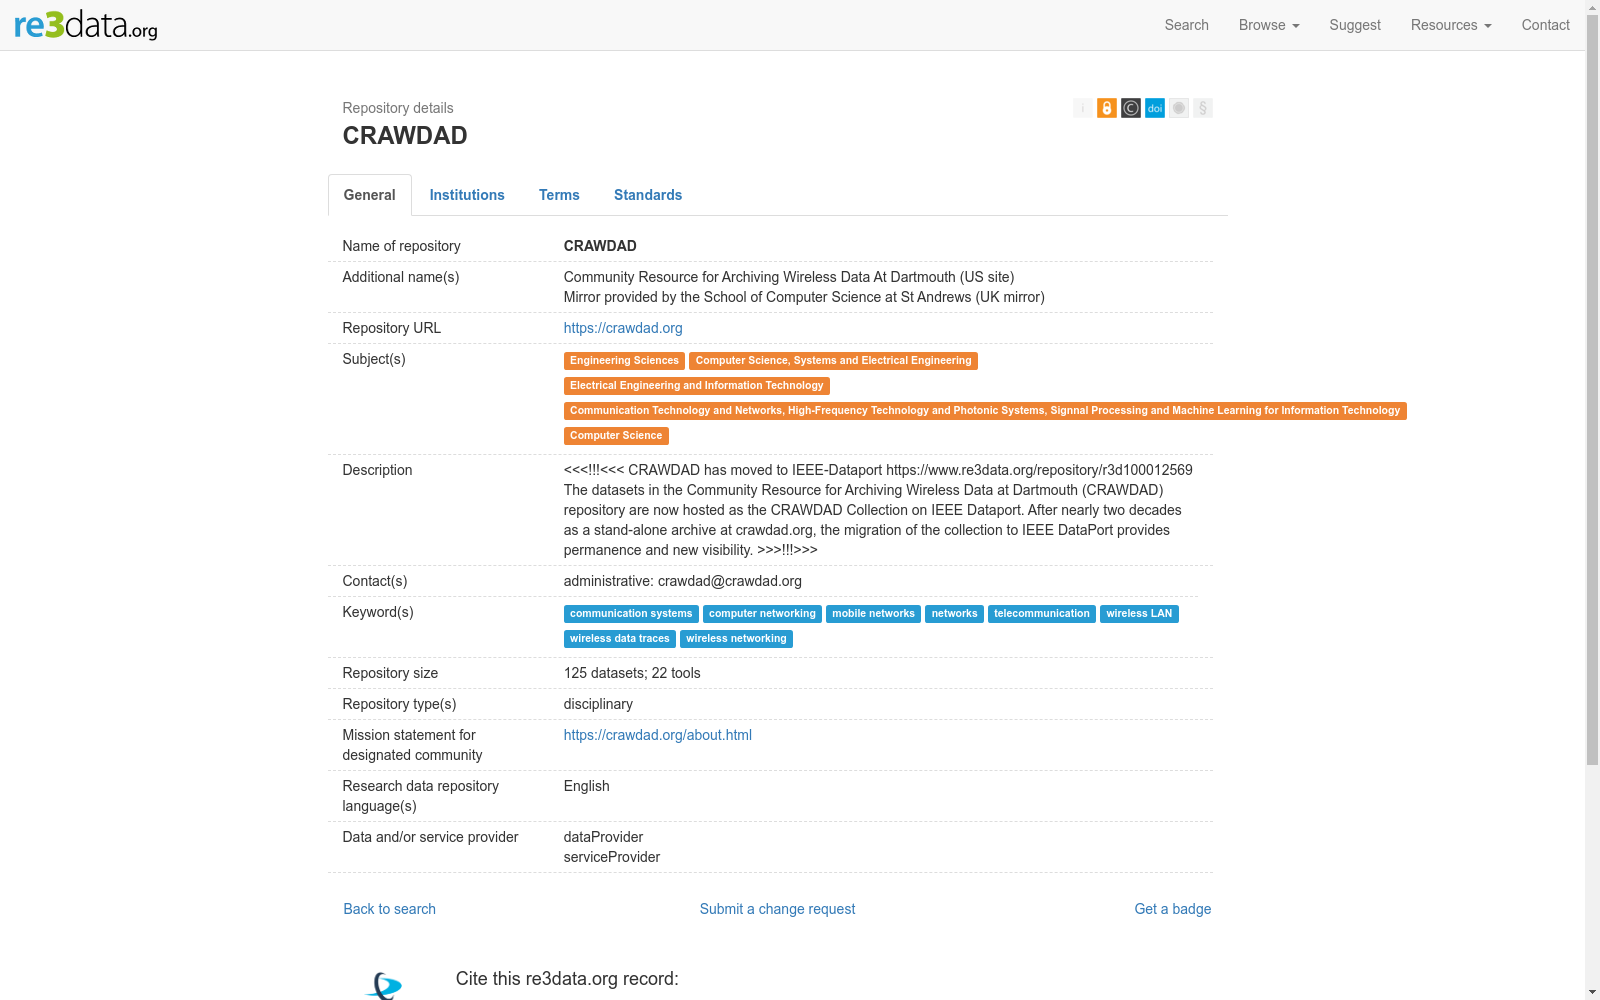
Task: Click the 'serviceProvider' value
Action: pyautogui.click(x=612, y=857)
